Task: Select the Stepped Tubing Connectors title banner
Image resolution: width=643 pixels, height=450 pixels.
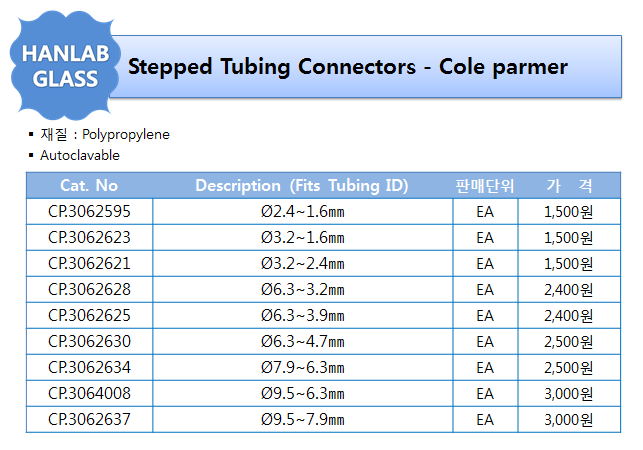Action: 366,66
